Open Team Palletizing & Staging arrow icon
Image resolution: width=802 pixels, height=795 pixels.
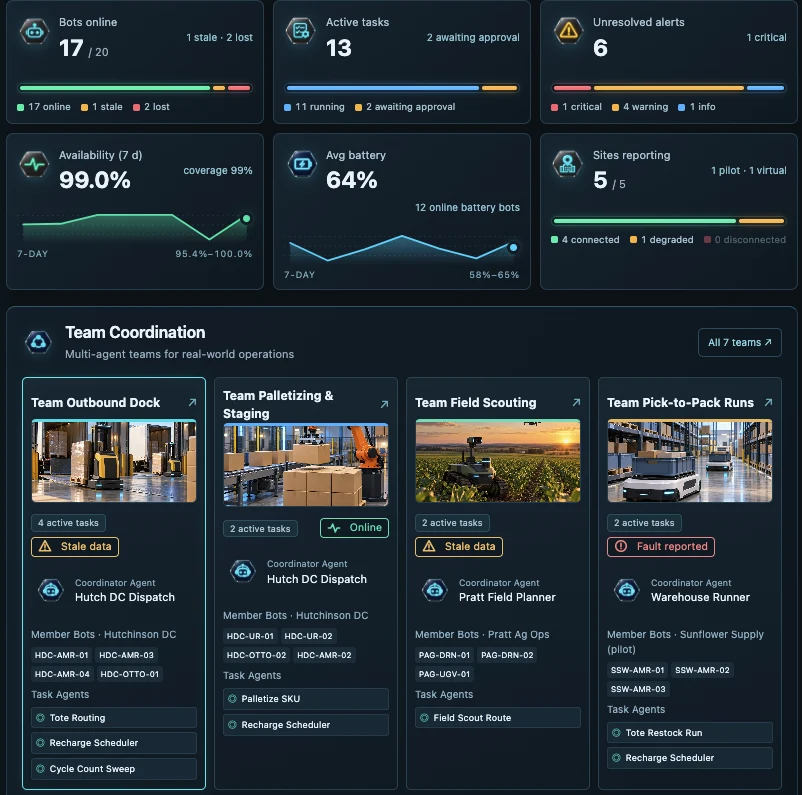pyautogui.click(x=384, y=405)
